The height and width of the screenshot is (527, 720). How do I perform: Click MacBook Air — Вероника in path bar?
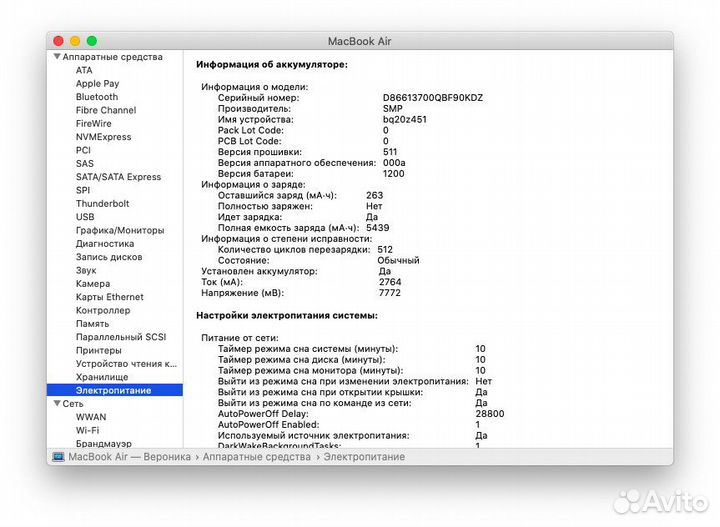point(129,457)
